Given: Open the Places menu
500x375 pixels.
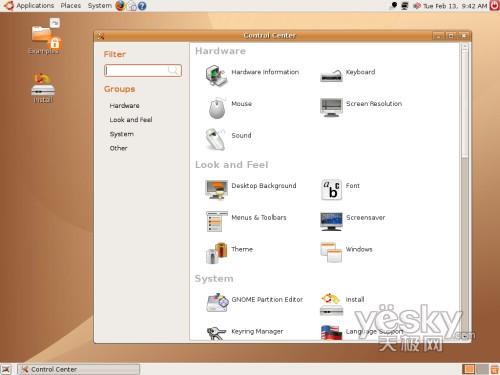Looking at the screenshot, I should pos(71,6).
